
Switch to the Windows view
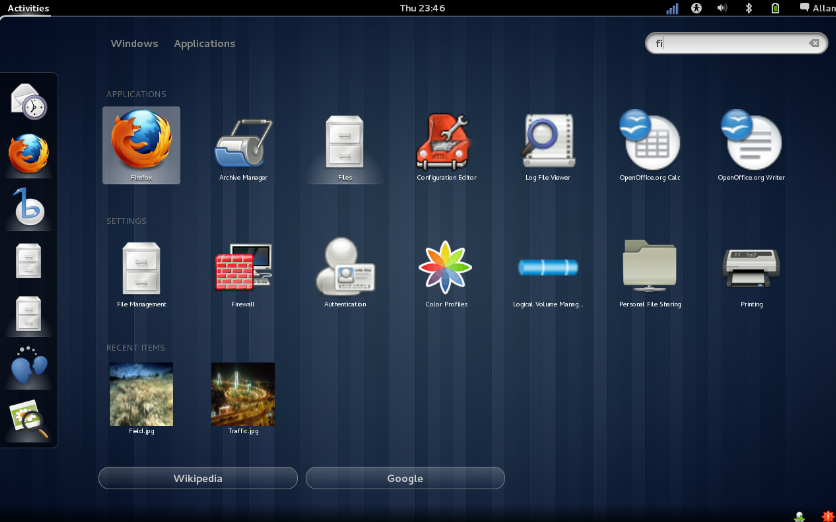[134, 44]
